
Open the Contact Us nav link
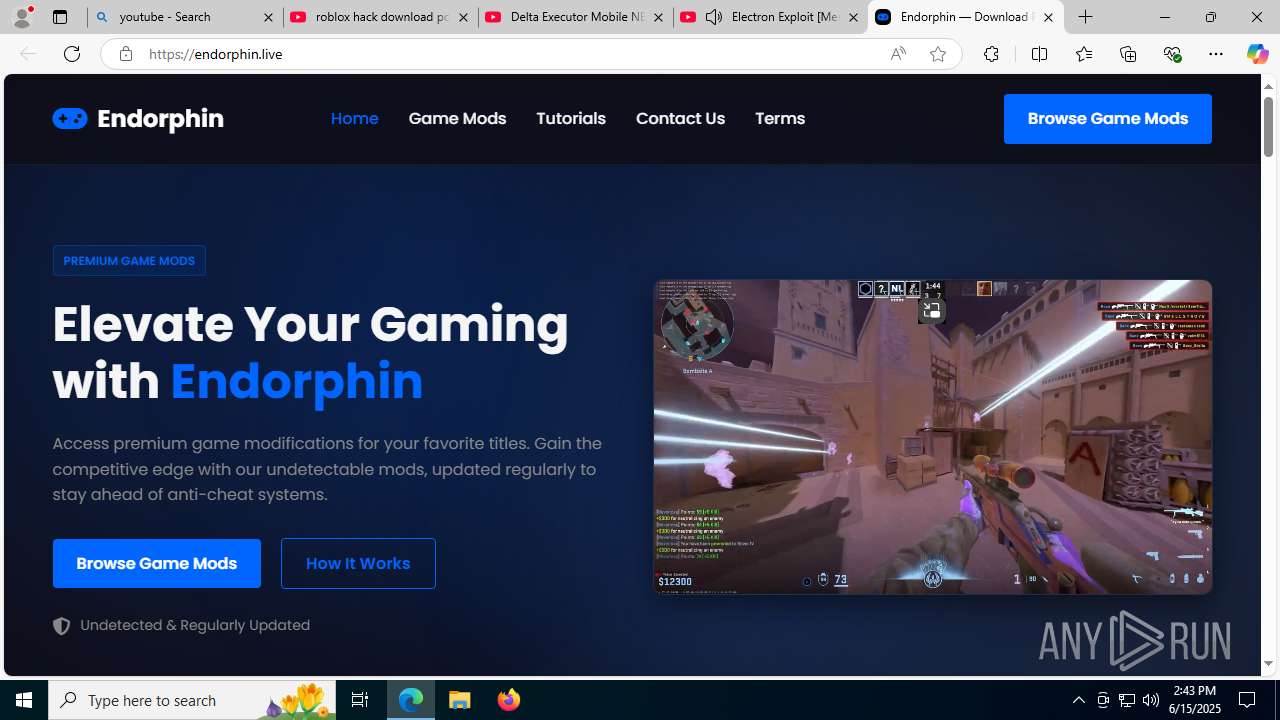[x=680, y=118]
